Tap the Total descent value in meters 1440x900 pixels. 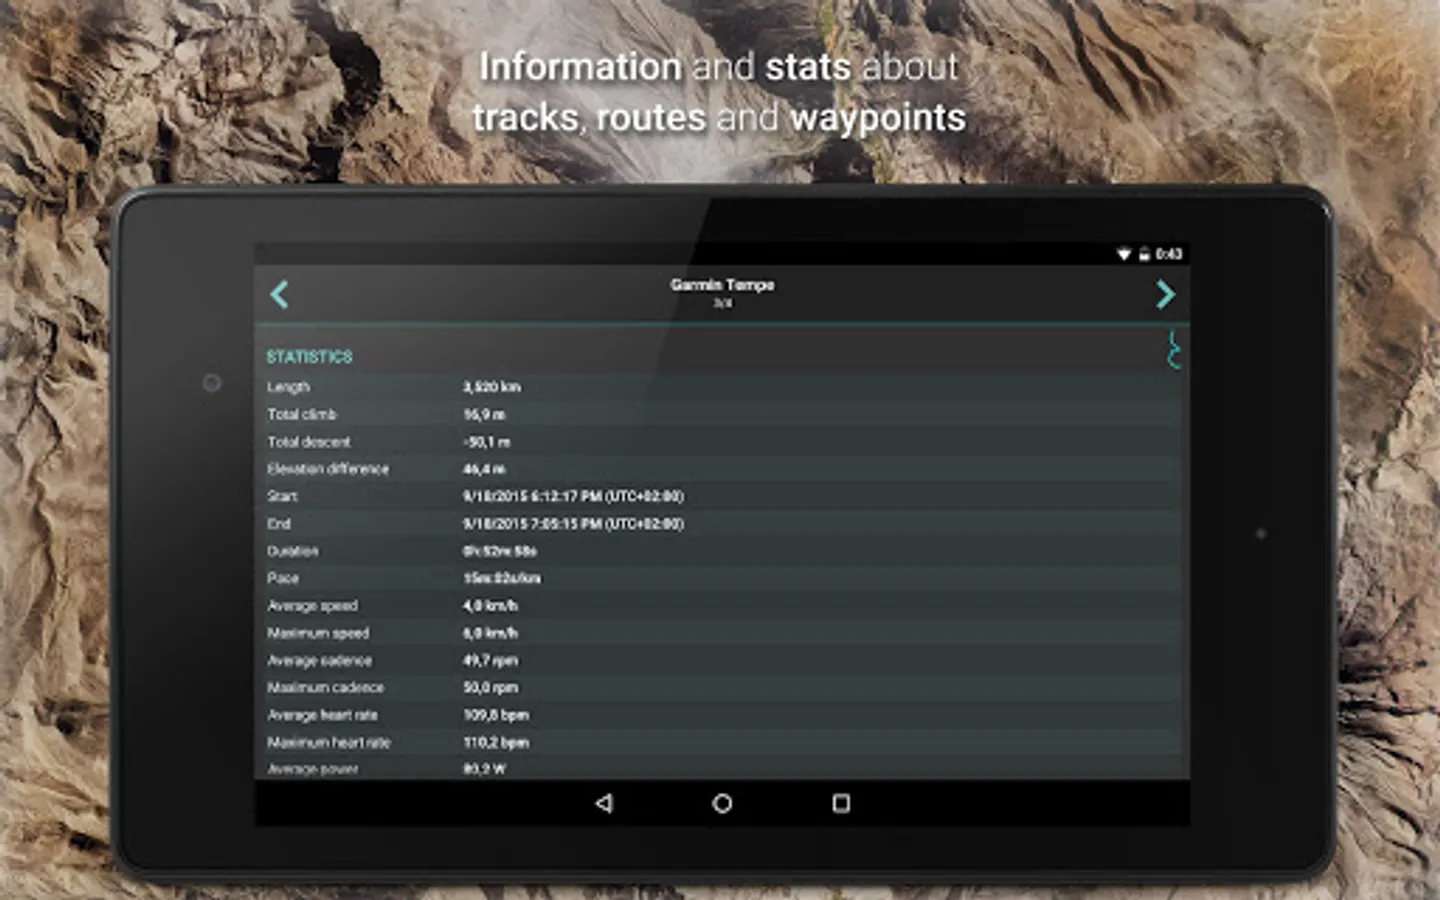[487, 442]
